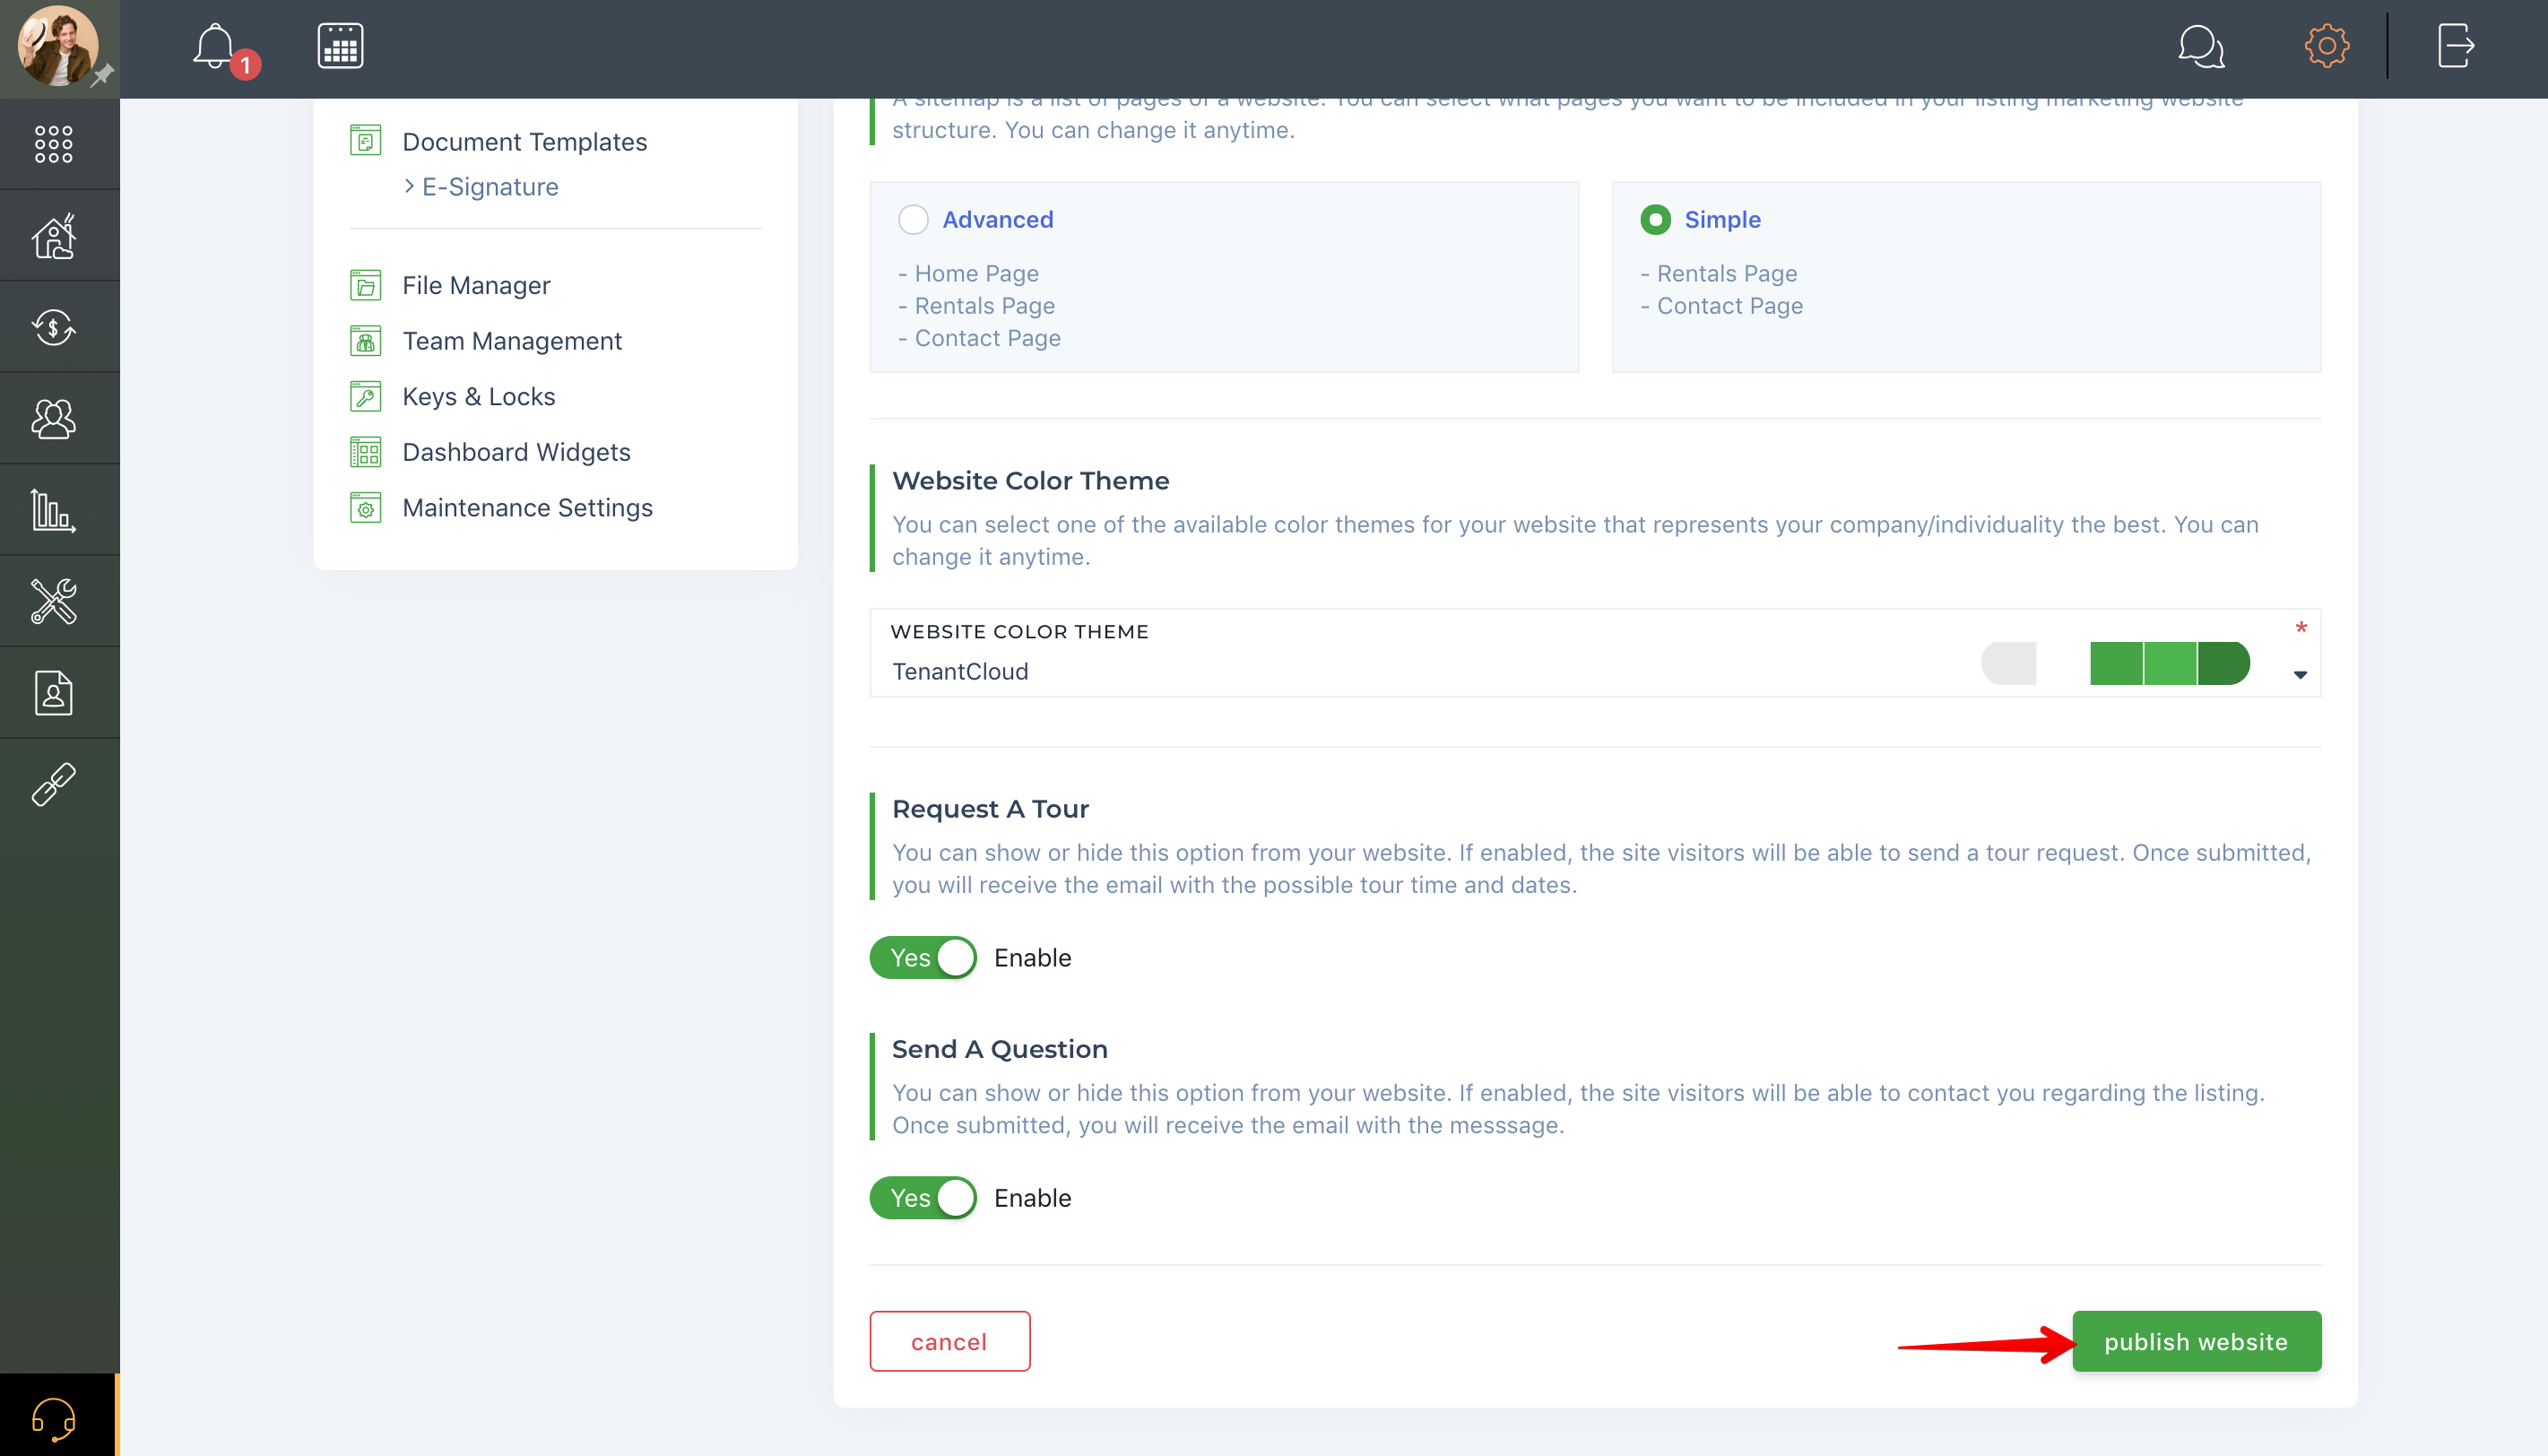Open the properties house icon in the sidebar
The width and height of the screenshot is (2548, 1456).
coord(54,236)
